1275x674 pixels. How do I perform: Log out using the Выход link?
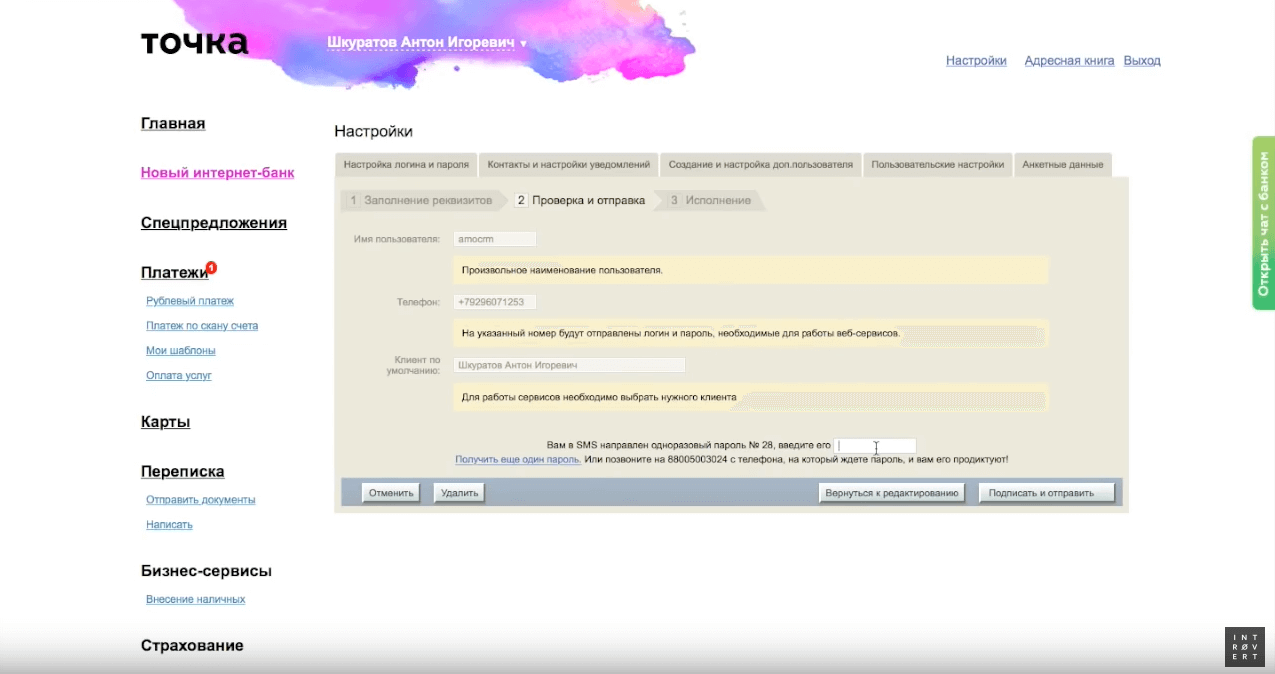pos(1142,61)
